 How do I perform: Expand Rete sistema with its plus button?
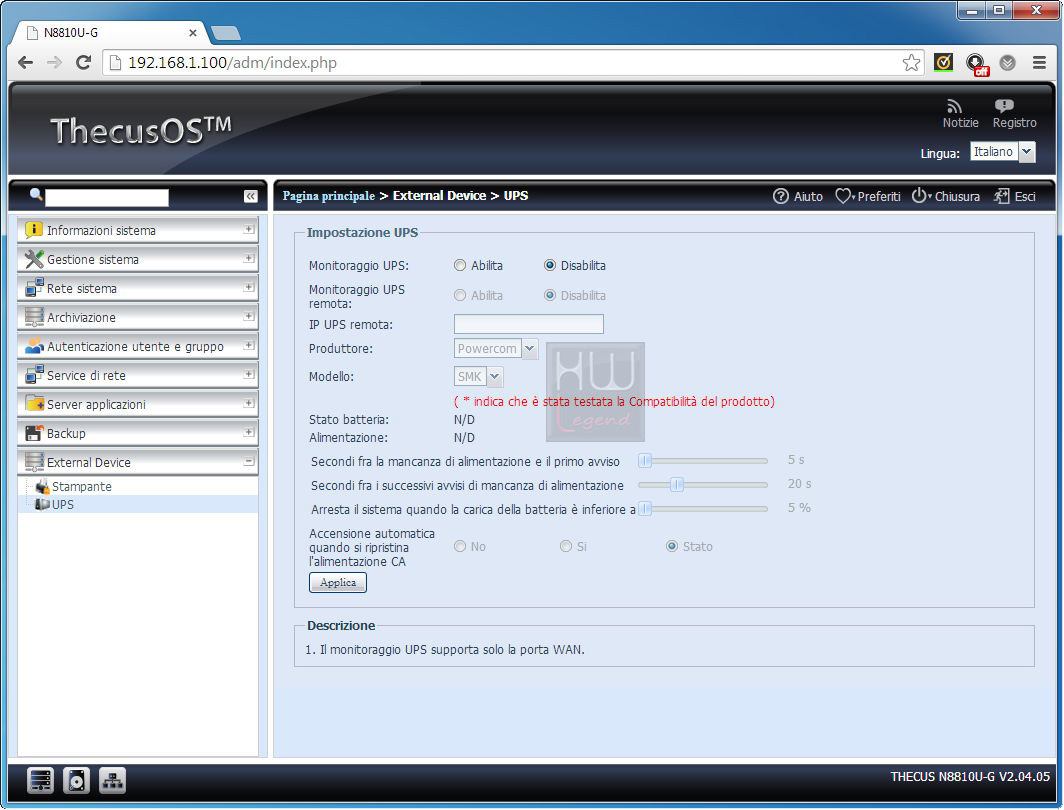(248, 287)
